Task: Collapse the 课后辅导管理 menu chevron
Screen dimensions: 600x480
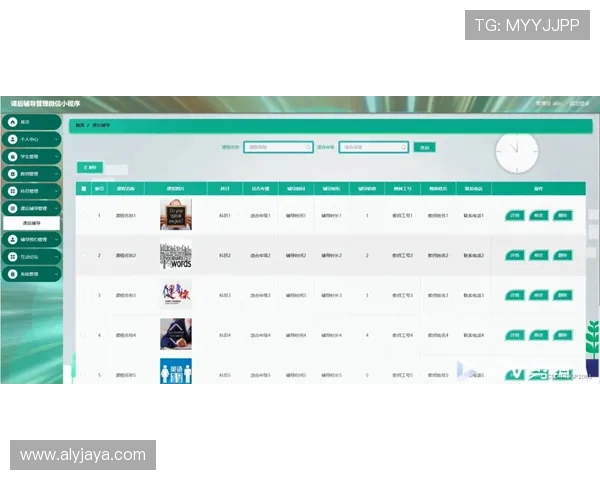Action: tap(55, 207)
